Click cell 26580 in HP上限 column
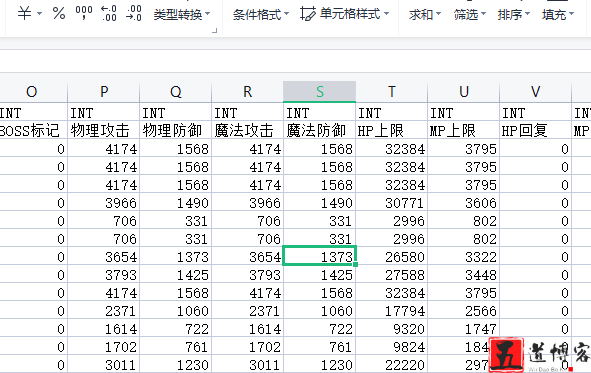The image size is (591, 373). coord(392,257)
